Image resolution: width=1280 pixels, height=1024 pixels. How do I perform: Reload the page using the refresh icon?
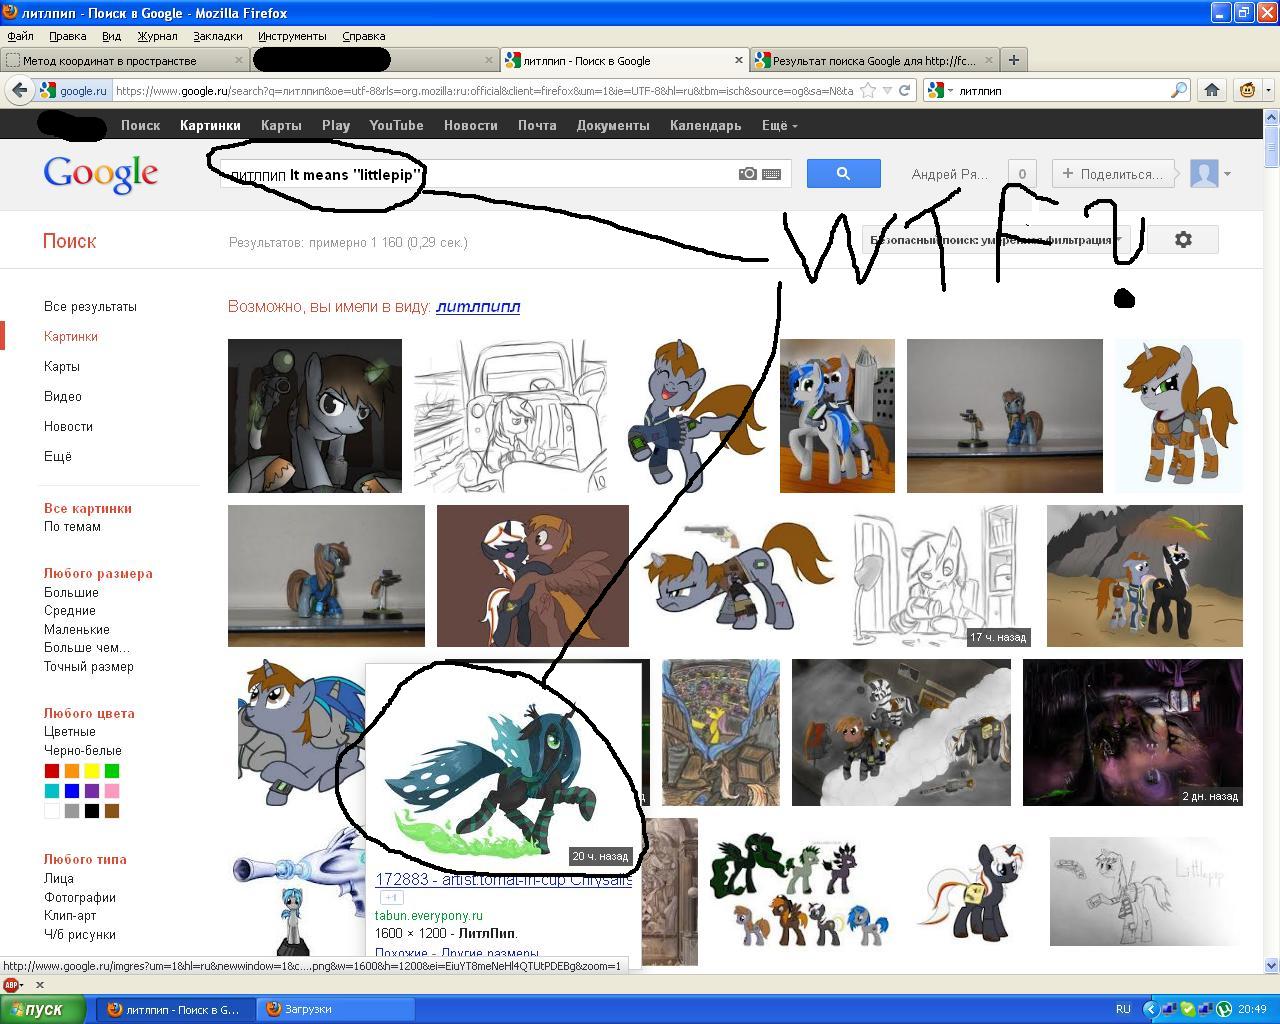click(x=904, y=90)
